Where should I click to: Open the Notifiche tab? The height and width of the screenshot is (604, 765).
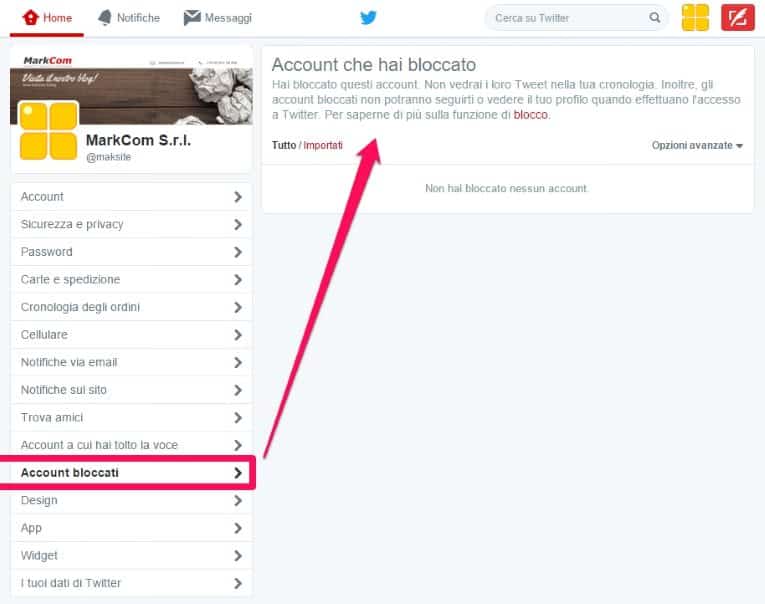pyautogui.click(x=129, y=18)
